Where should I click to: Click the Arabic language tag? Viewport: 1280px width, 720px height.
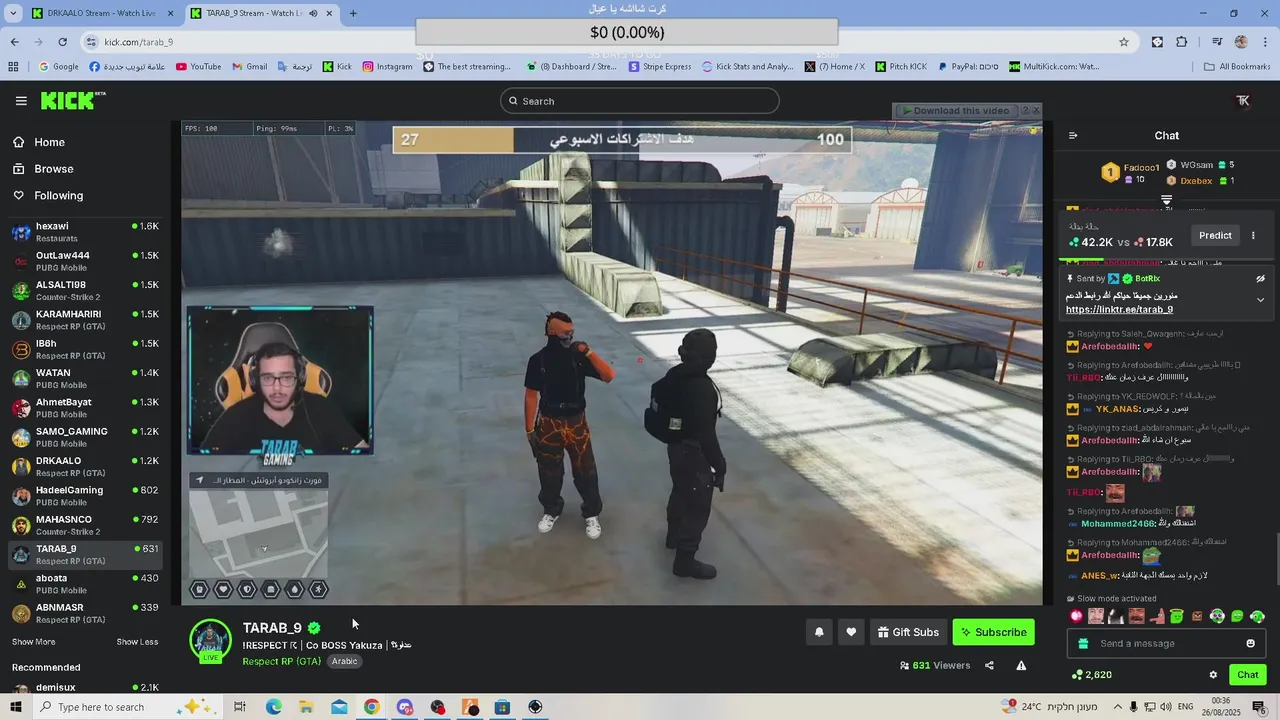[344, 662]
